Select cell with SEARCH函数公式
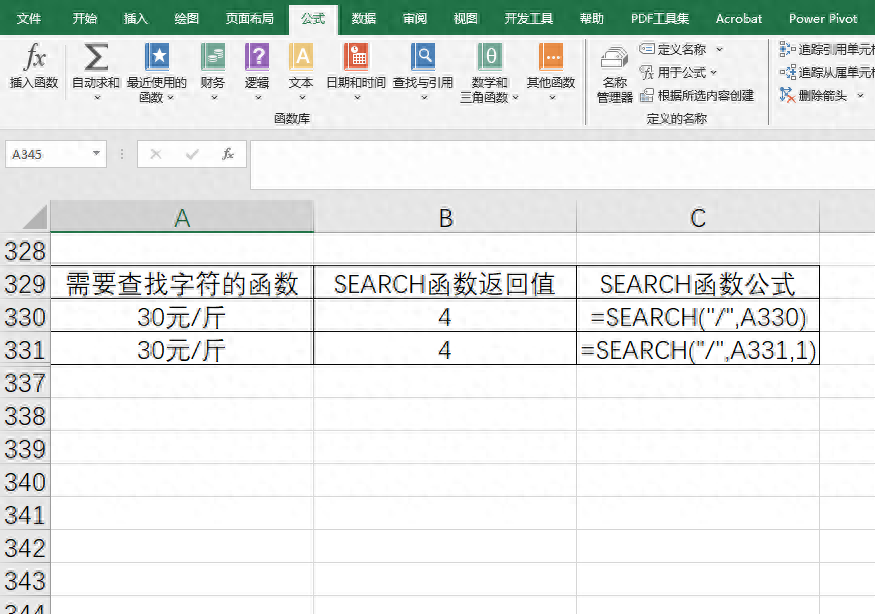This screenshot has height=614, width=875. (x=698, y=282)
